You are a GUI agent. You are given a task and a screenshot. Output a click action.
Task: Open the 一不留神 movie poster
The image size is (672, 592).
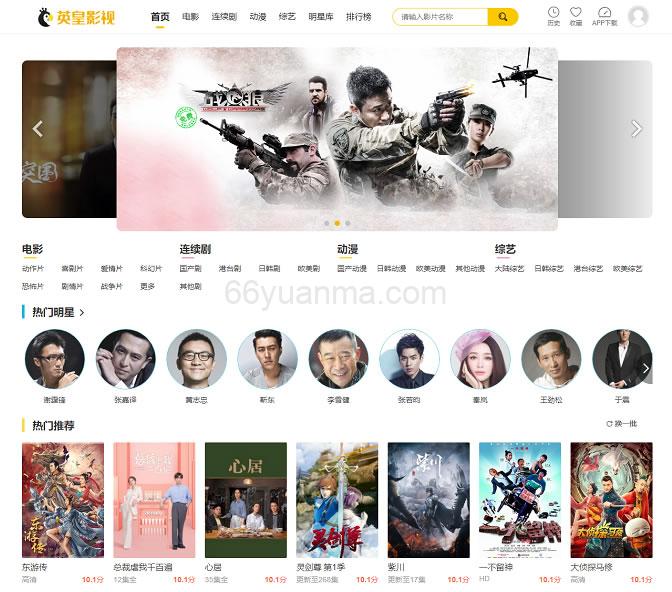(520, 500)
